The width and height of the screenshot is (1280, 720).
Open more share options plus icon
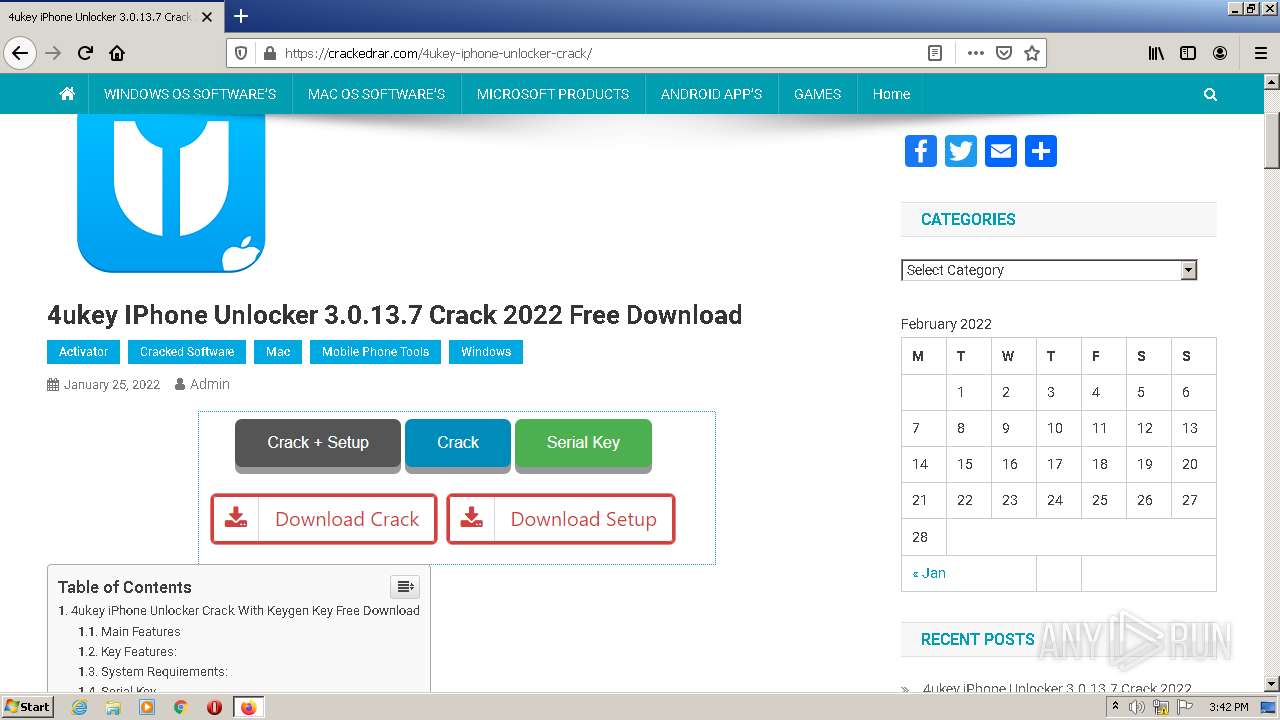tap(1041, 151)
